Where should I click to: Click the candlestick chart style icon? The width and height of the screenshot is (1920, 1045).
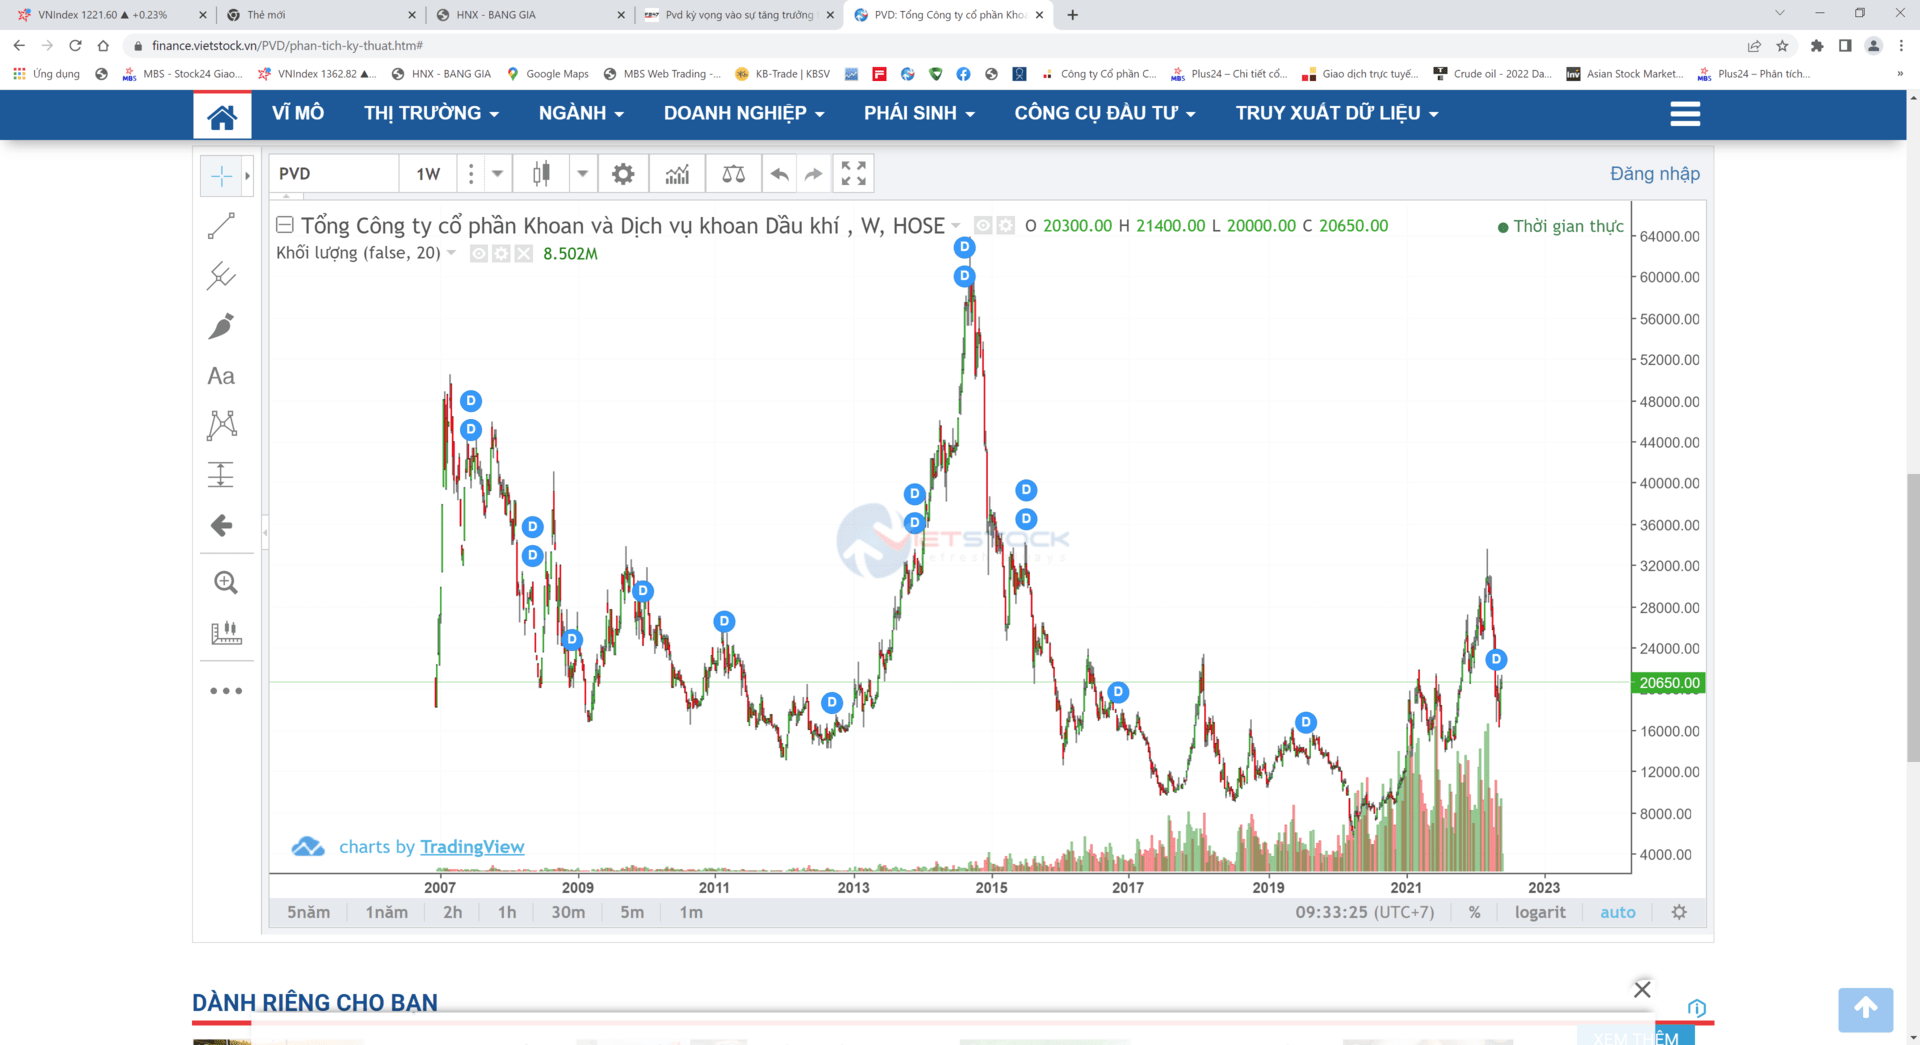point(541,174)
